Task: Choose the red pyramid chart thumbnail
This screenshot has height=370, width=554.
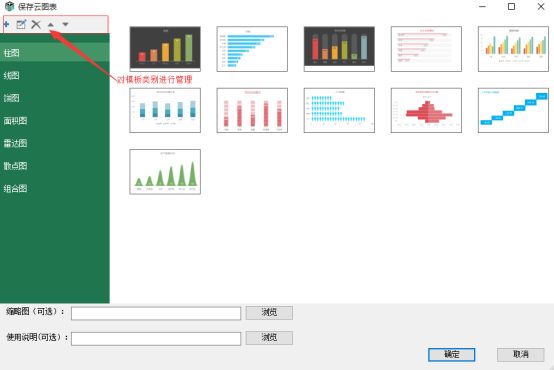Action: pyautogui.click(x=426, y=110)
